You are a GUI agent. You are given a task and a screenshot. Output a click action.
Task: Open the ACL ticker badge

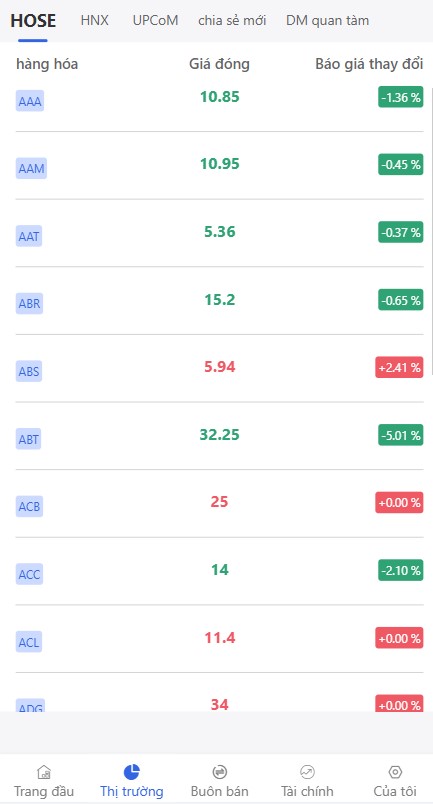click(x=29, y=642)
